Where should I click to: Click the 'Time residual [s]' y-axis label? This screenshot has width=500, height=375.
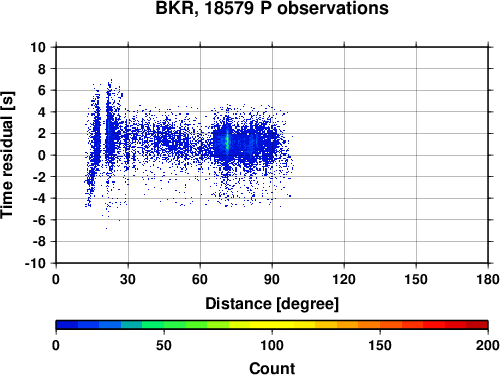coord(7,155)
